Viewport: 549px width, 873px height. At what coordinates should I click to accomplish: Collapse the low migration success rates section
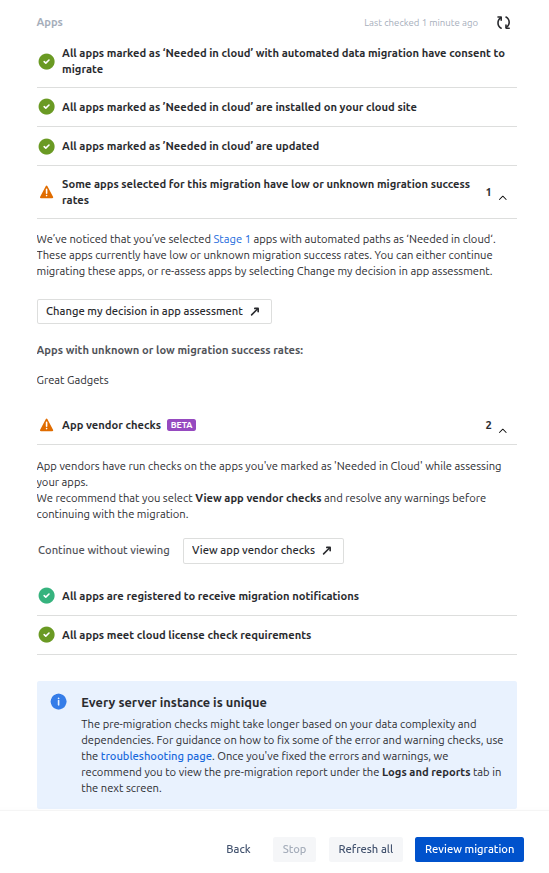pyautogui.click(x=503, y=198)
